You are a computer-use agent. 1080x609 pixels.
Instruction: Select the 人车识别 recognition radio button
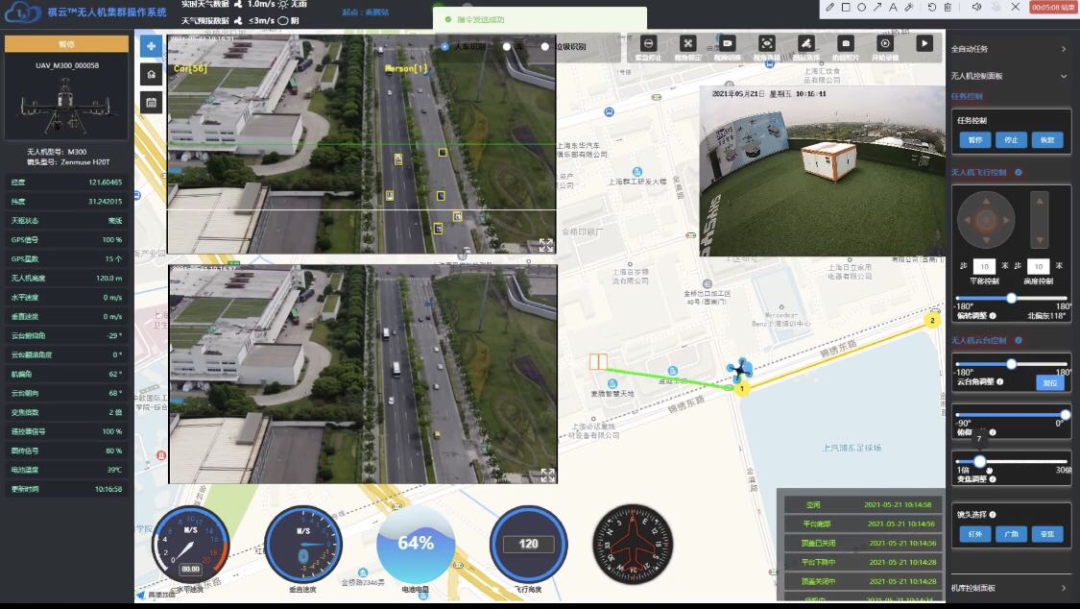444,47
